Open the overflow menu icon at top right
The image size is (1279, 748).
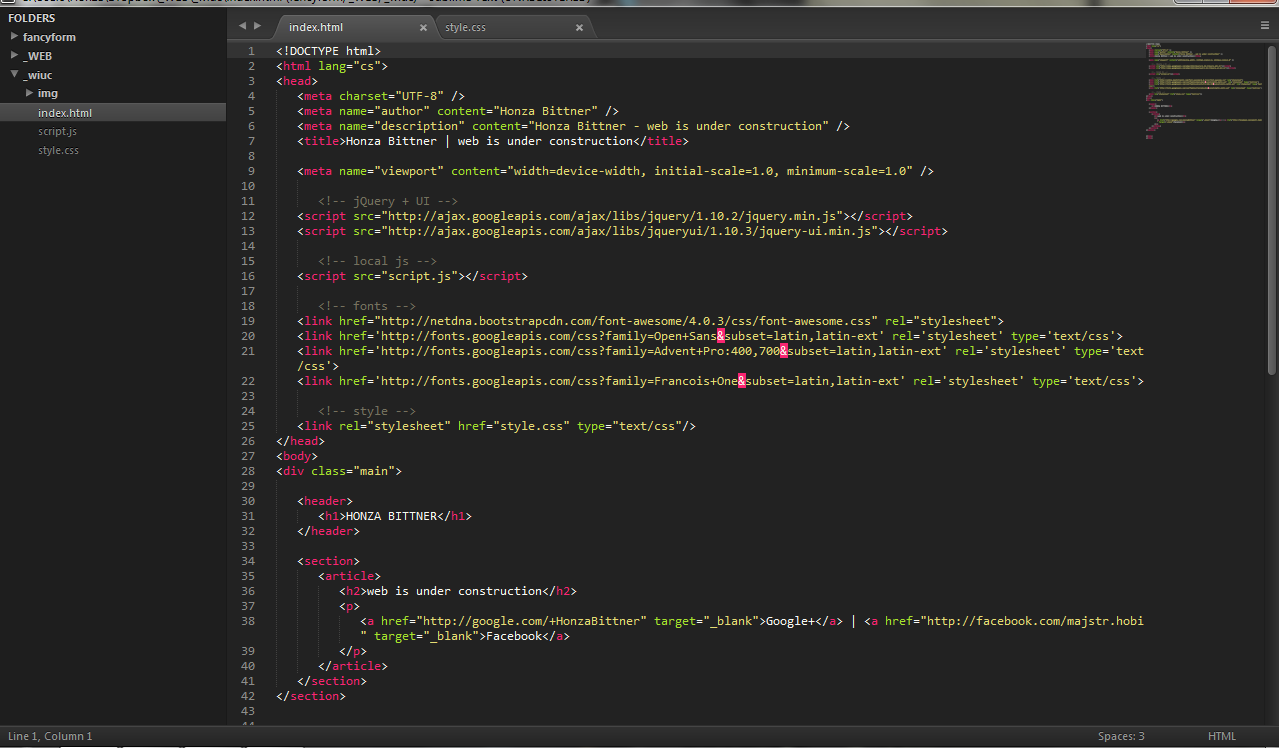coord(1264,25)
